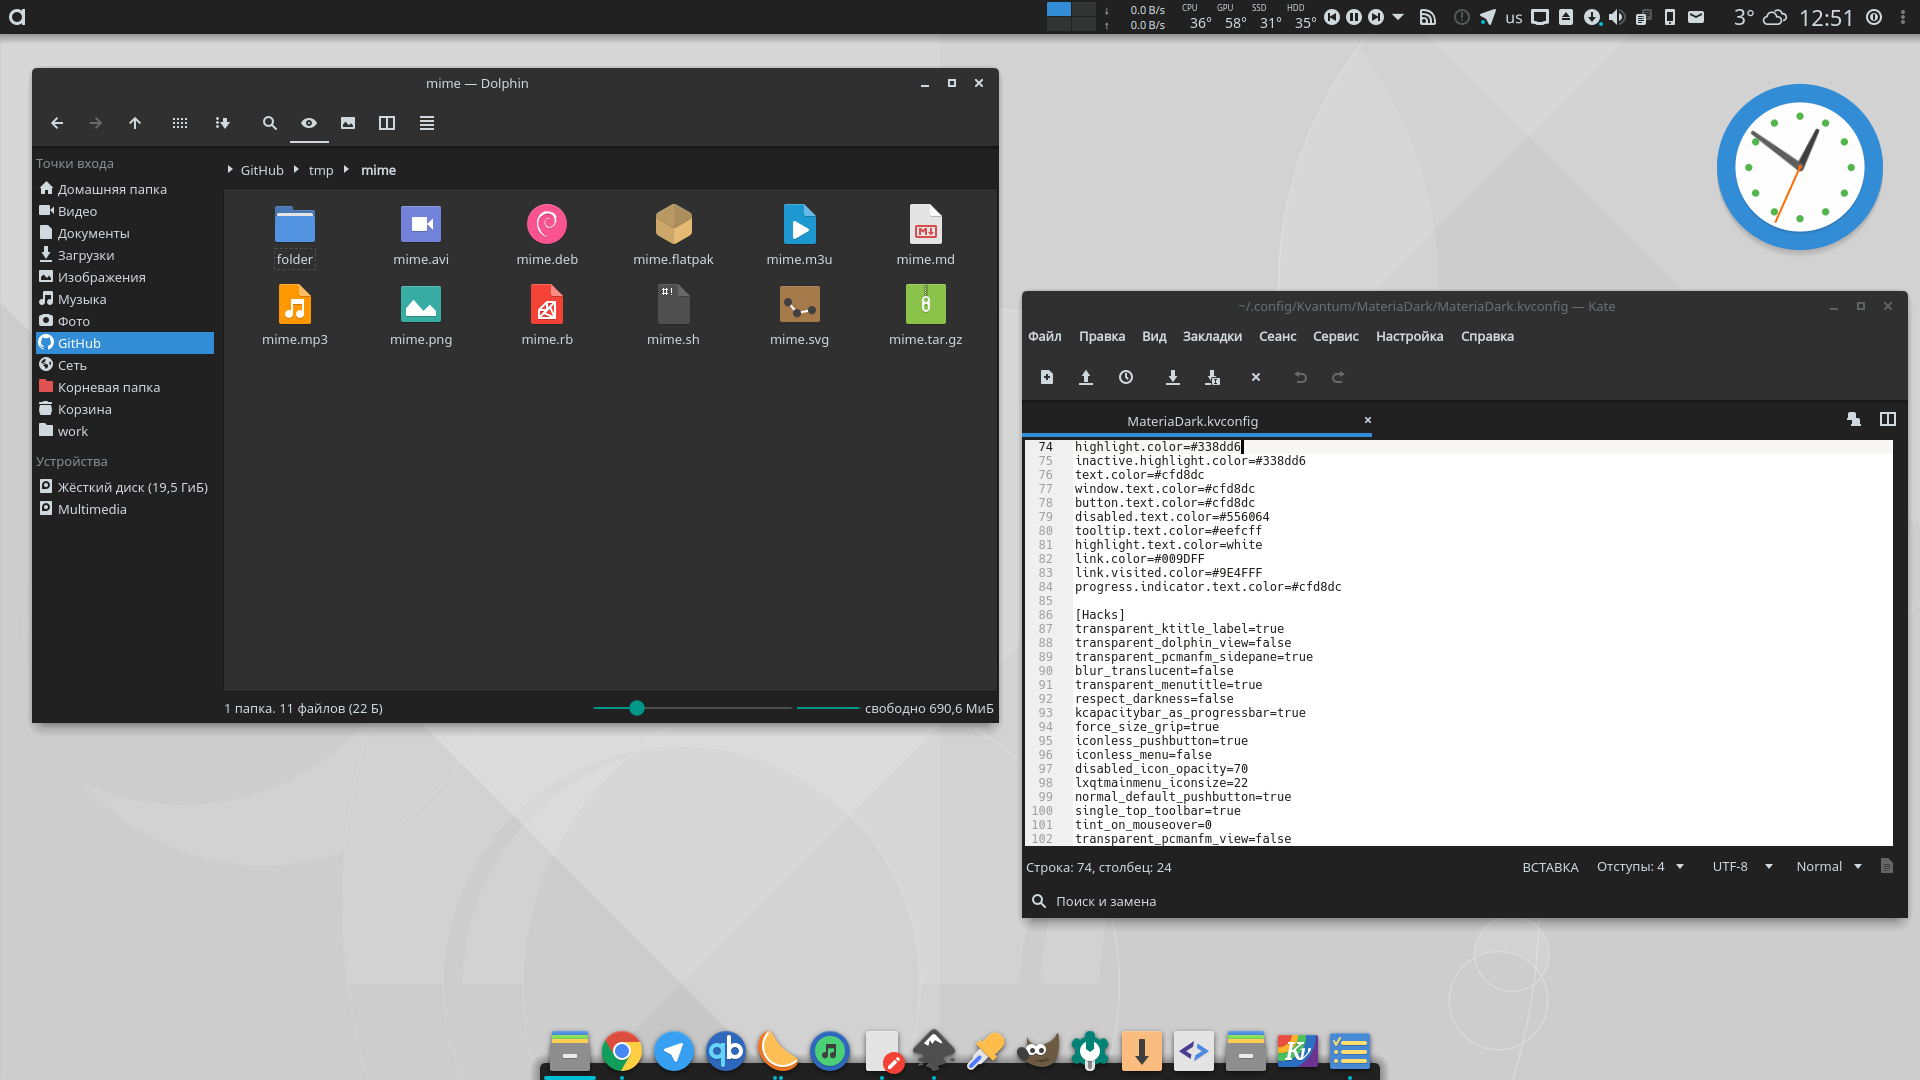Close the MateriaDark.kvconfig tab

tap(1368, 420)
